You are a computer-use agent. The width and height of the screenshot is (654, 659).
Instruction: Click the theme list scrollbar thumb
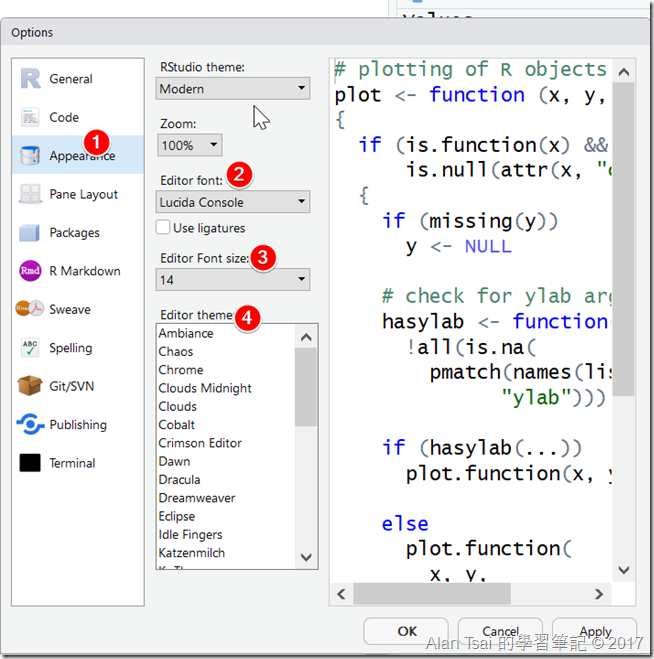click(x=306, y=387)
